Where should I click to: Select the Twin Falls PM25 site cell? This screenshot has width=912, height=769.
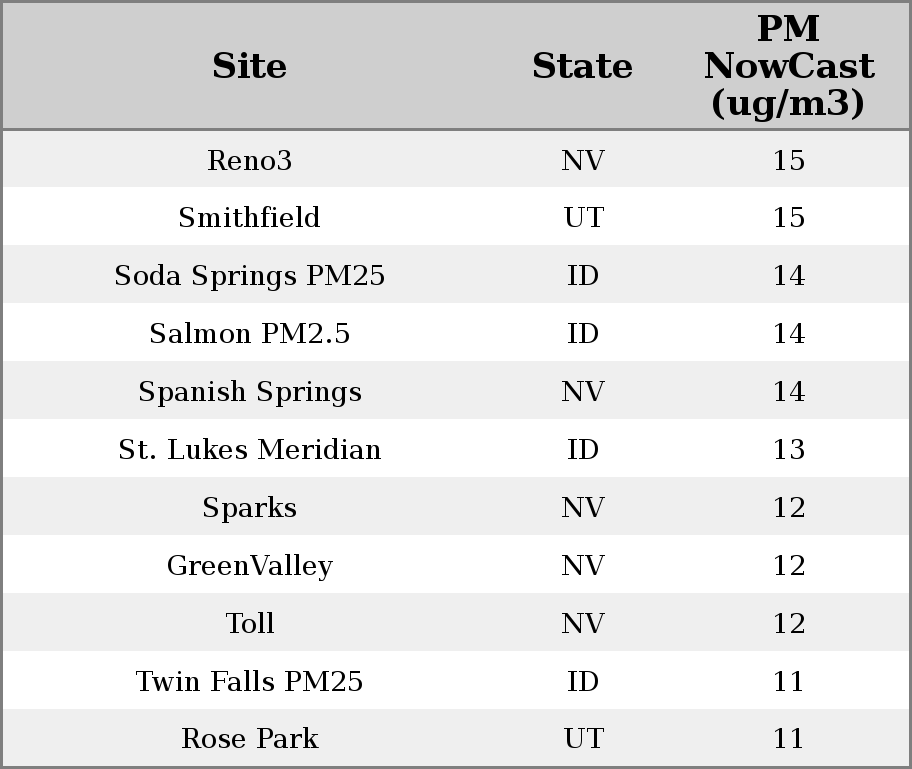pos(249,682)
